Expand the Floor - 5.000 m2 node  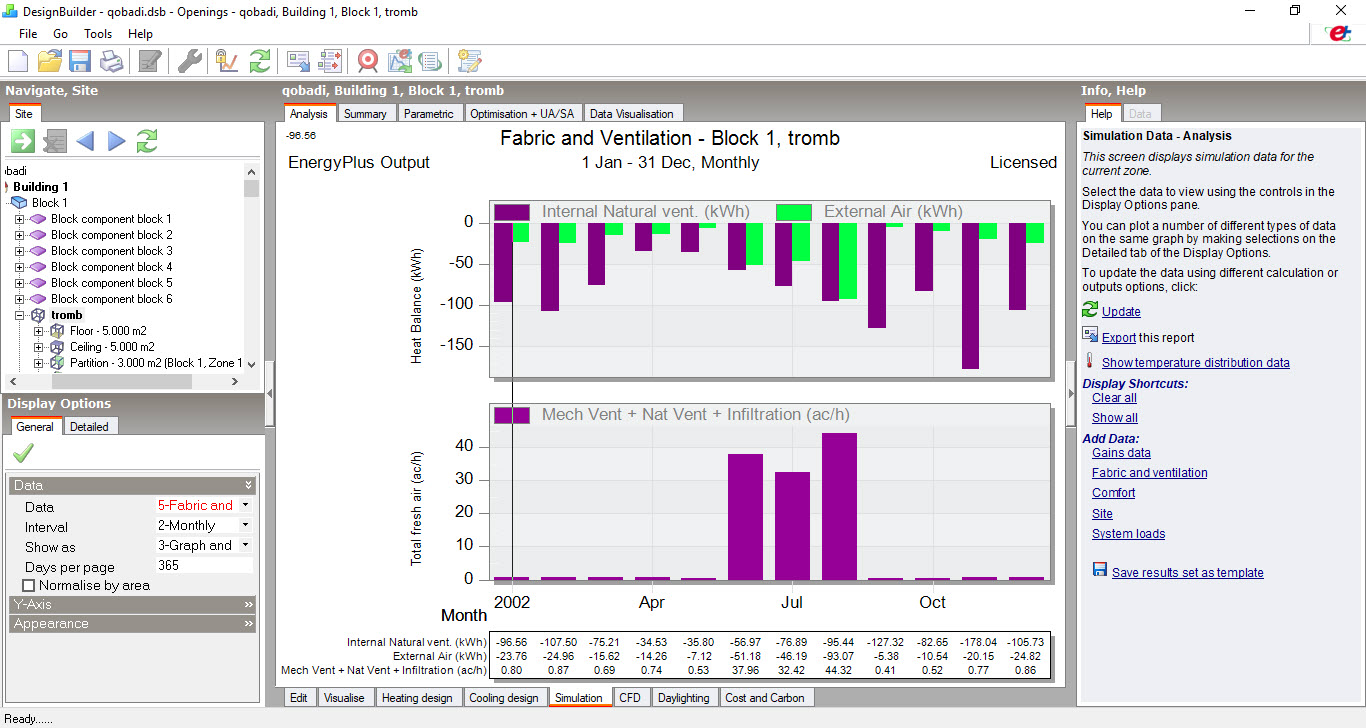click(38, 331)
